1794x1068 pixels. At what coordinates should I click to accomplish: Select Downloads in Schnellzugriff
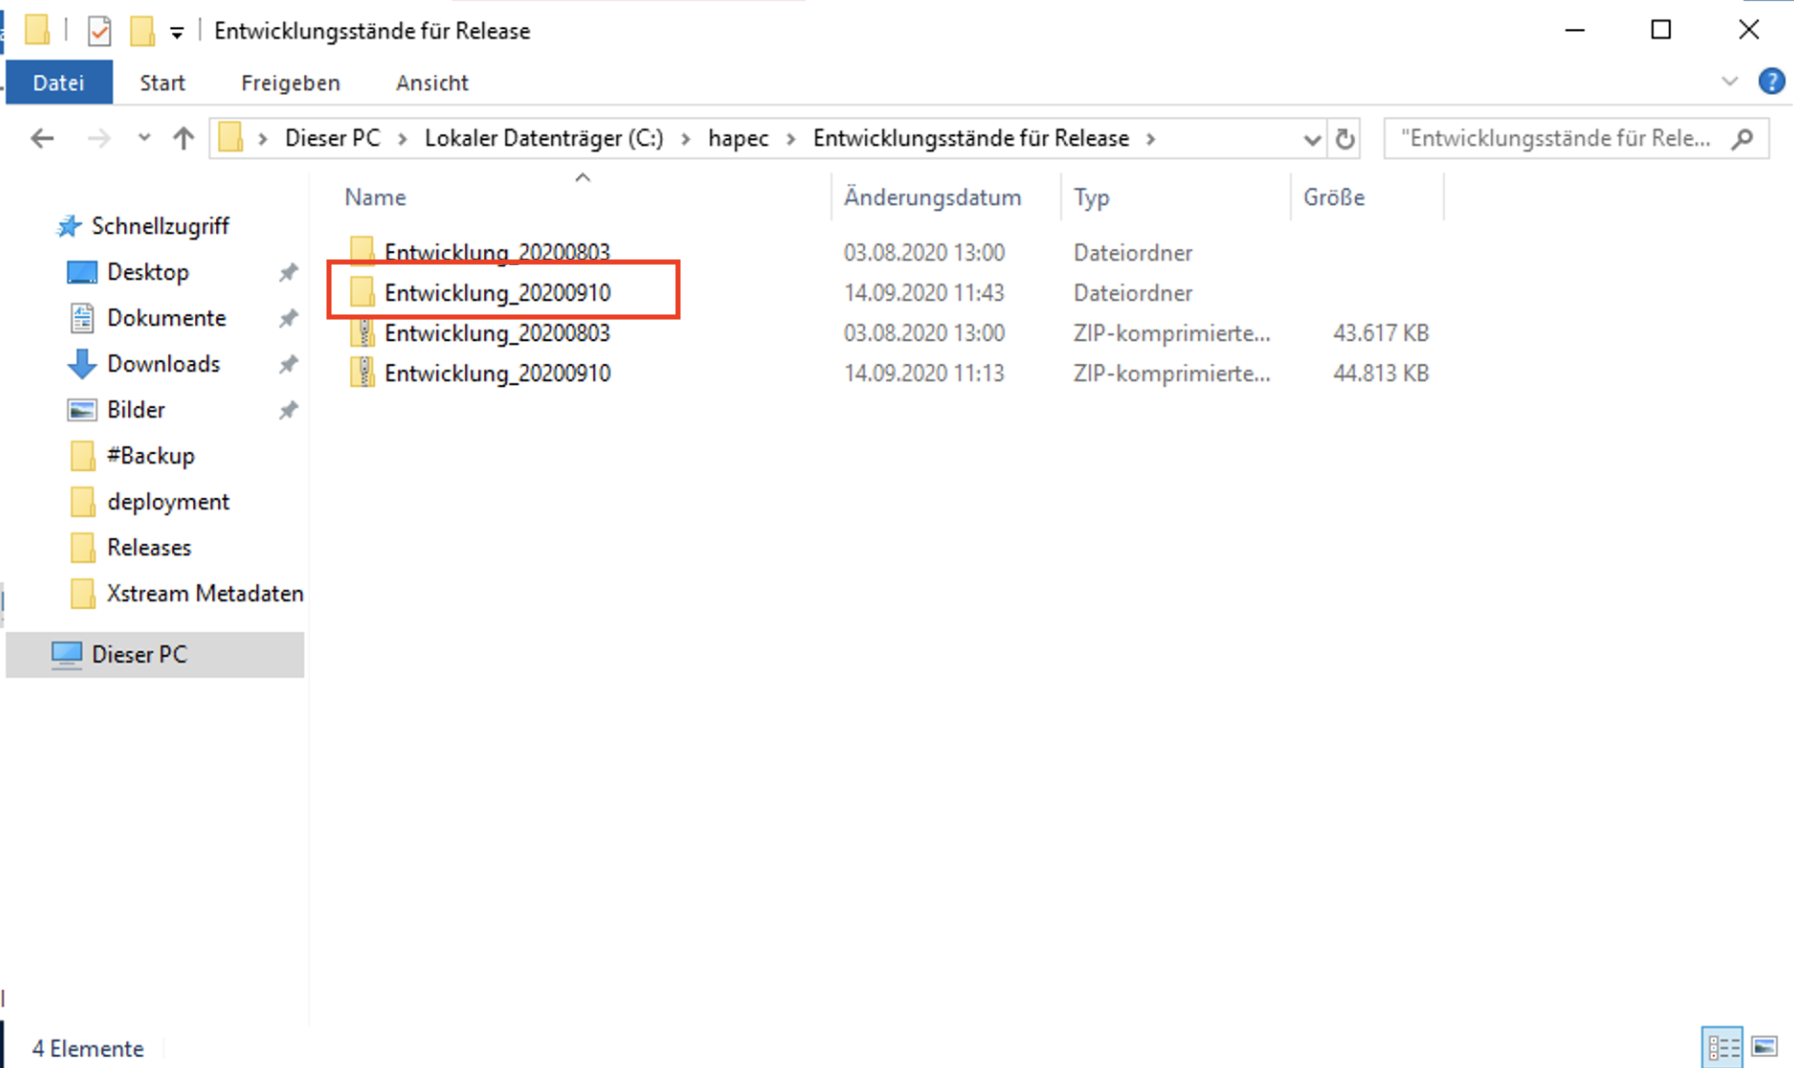pyautogui.click(x=163, y=364)
